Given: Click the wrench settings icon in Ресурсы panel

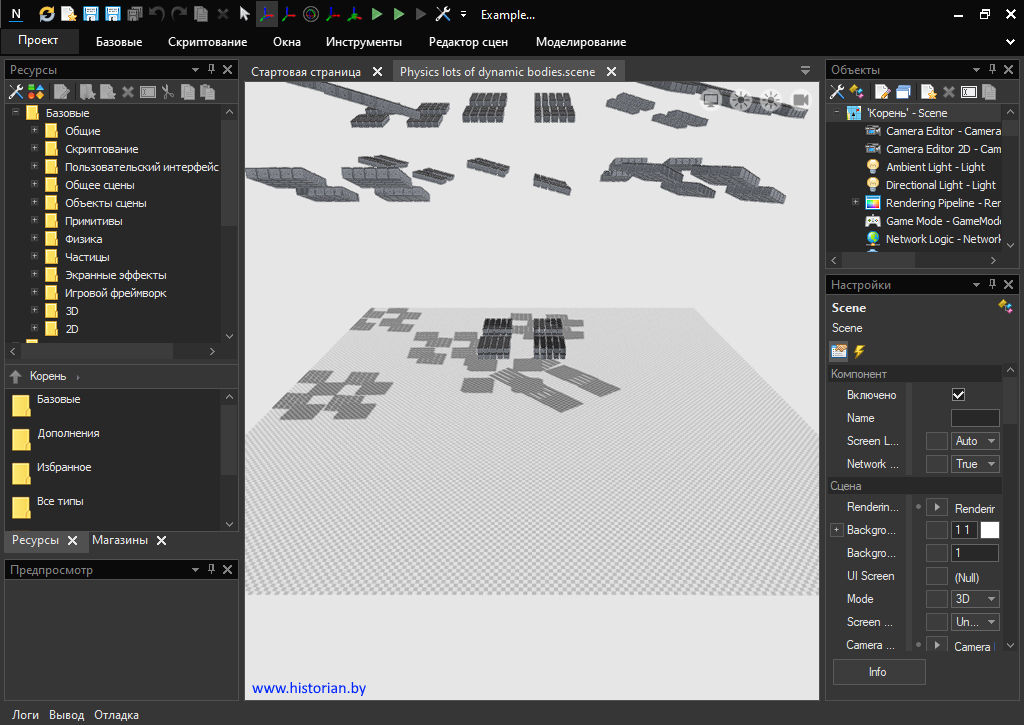Looking at the screenshot, I should [x=16, y=92].
